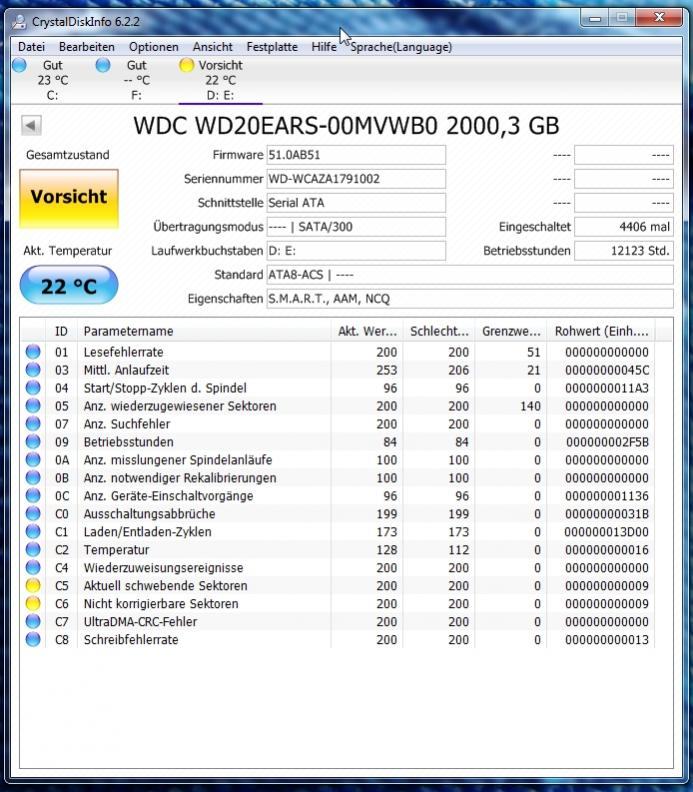Image resolution: width=693 pixels, height=792 pixels.
Task: Open the Festplatte menu
Action: click(272, 47)
